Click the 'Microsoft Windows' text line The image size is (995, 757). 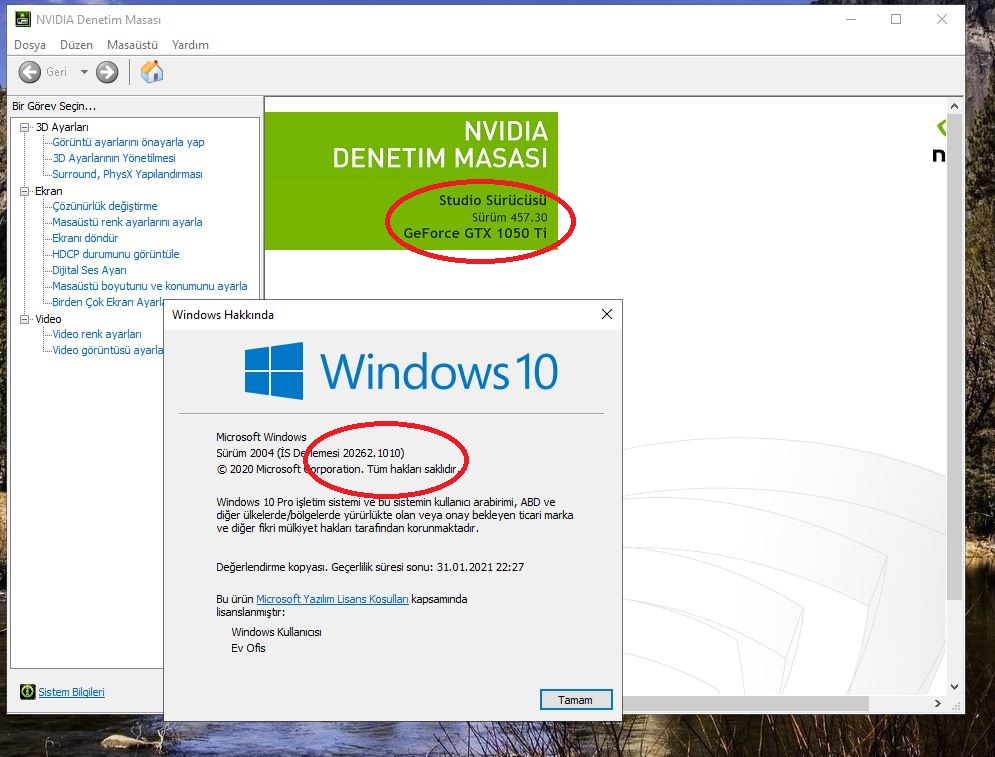pos(261,437)
